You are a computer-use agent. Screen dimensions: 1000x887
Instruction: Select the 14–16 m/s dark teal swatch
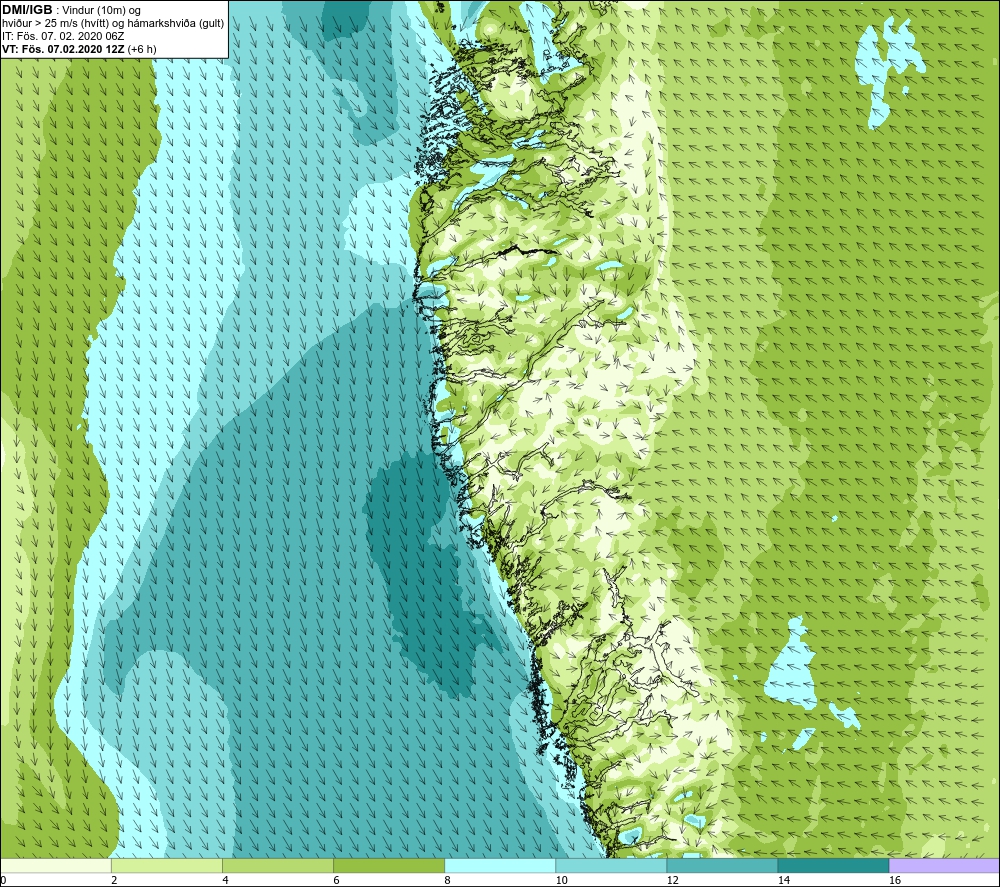(x=832, y=866)
